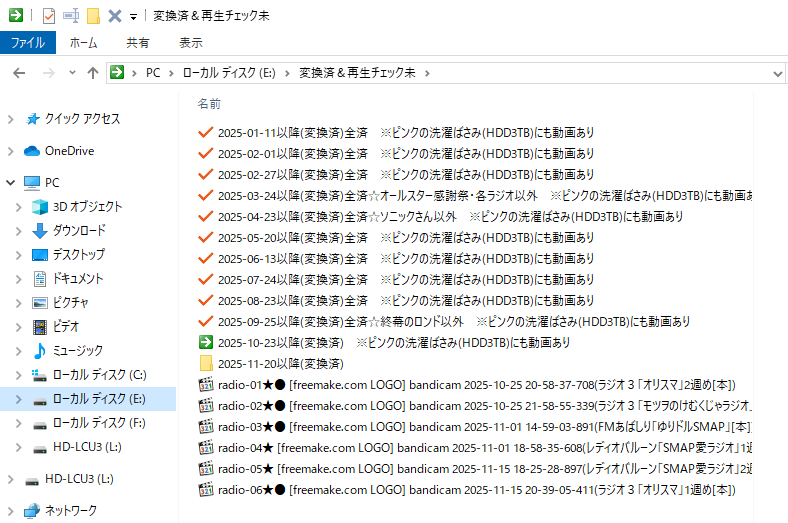Select ミュージック folder in the sidebar
This screenshot has height=523, width=788.
pos(77,351)
